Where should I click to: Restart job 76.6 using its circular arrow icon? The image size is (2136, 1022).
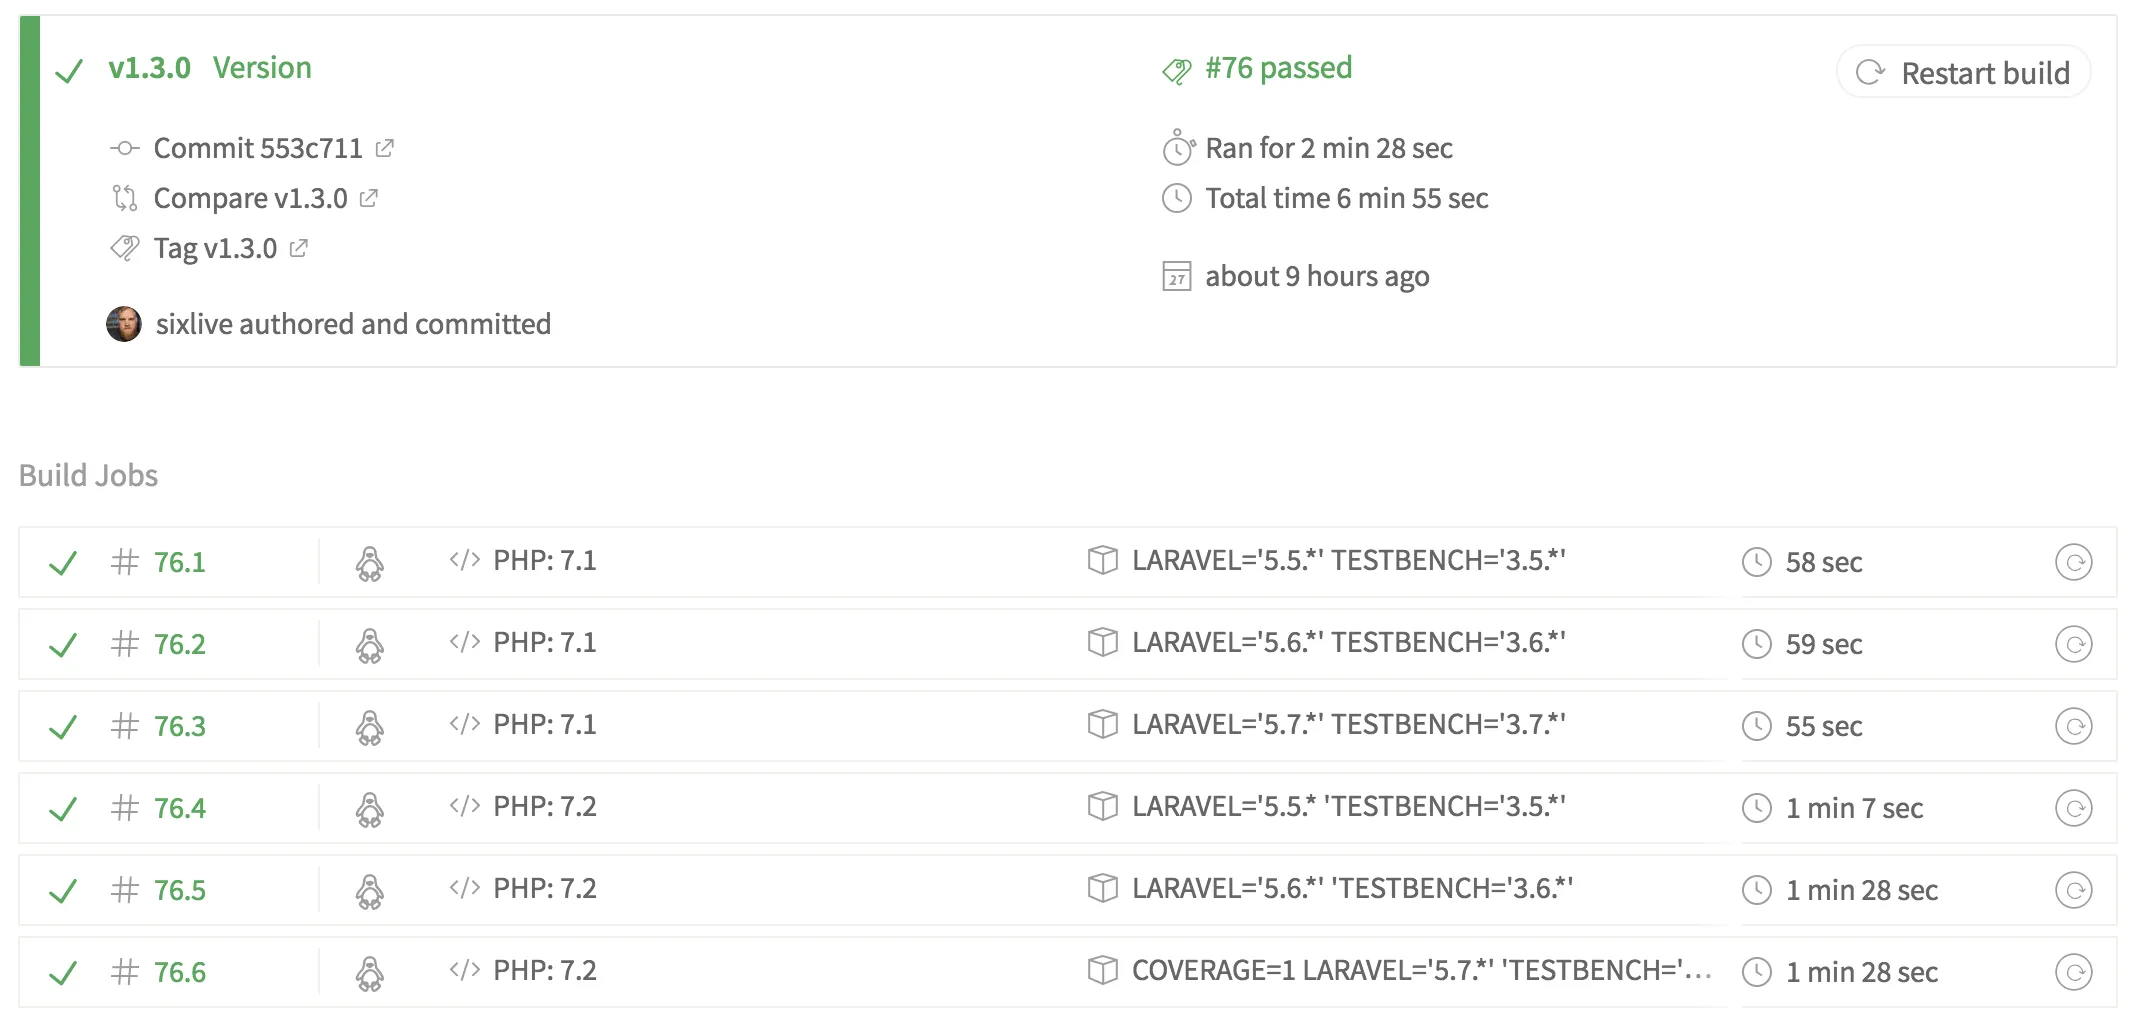pos(2073,972)
